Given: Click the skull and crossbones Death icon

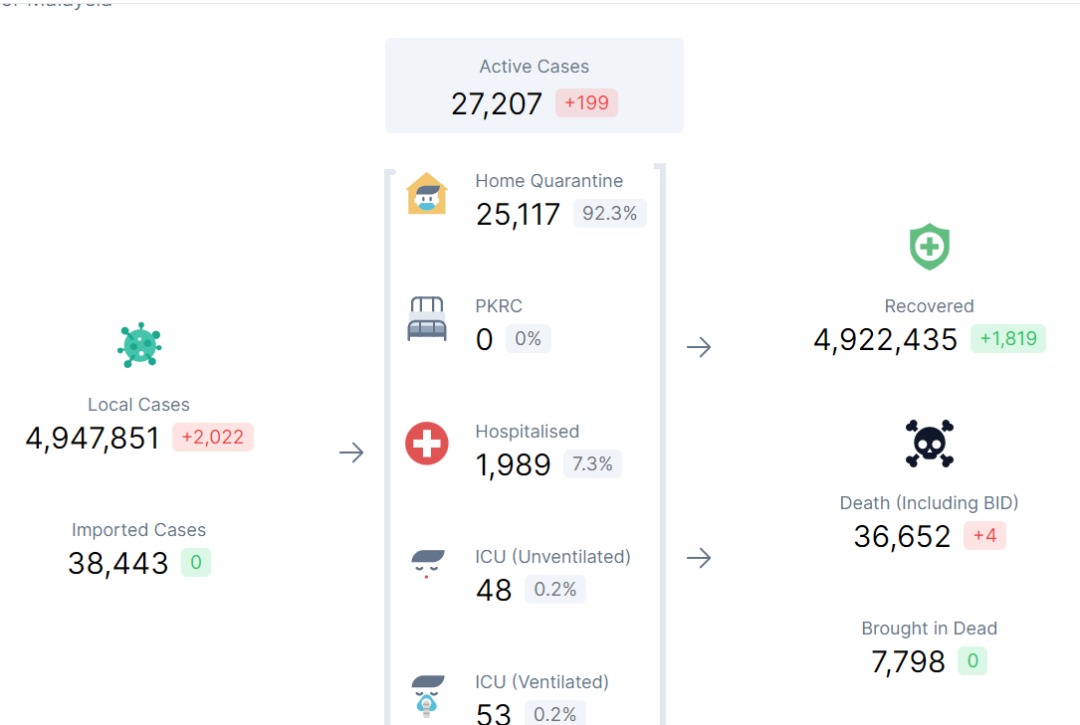Looking at the screenshot, I should tap(929, 444).
